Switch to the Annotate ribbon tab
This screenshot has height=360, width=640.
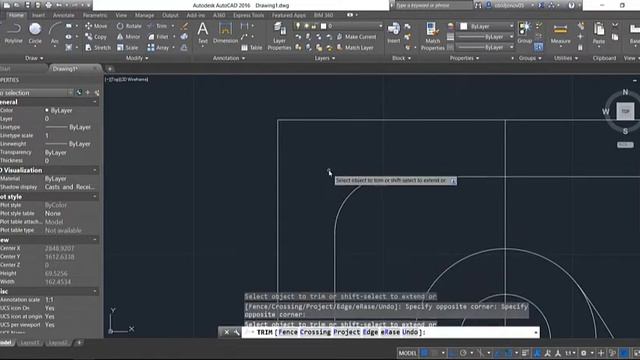[64, 15]
